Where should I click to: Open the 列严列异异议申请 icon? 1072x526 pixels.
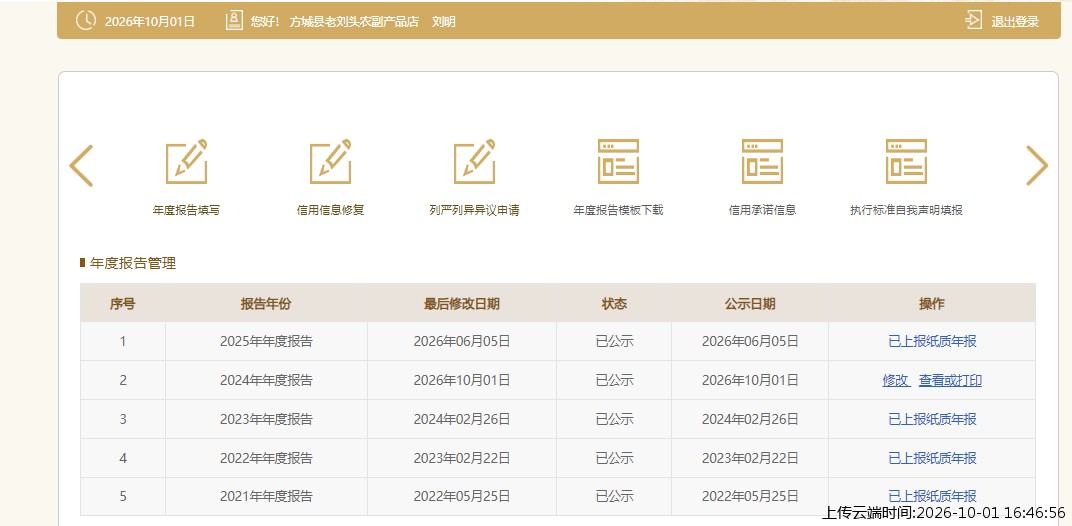474,161
